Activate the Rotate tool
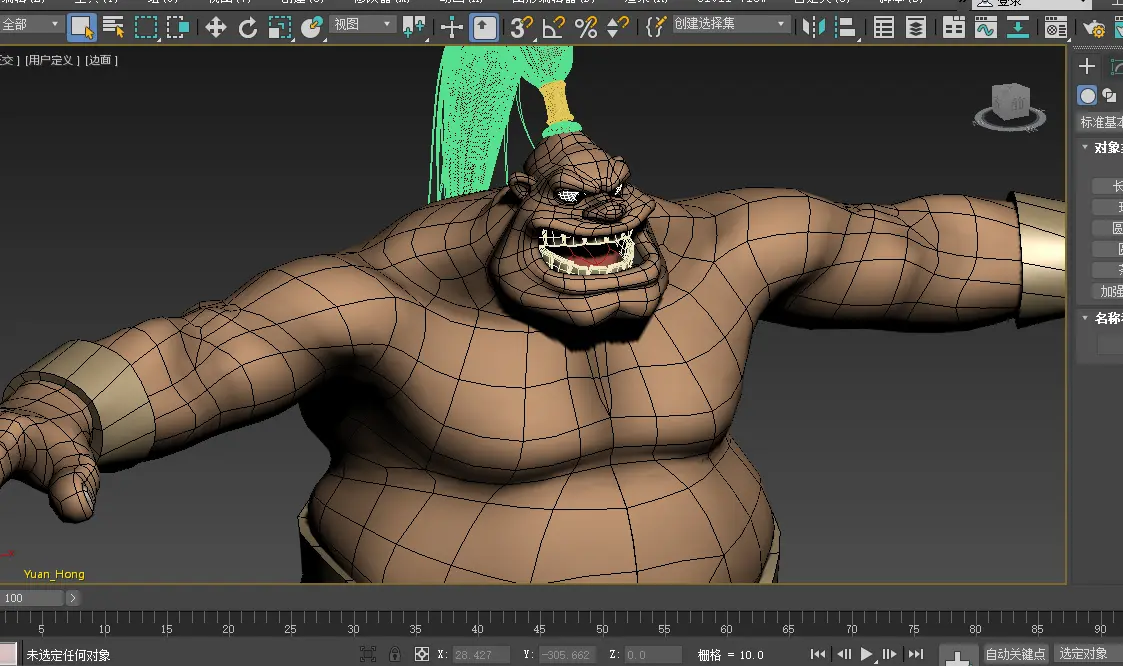1123x666 pixels. tap(248, 27)
